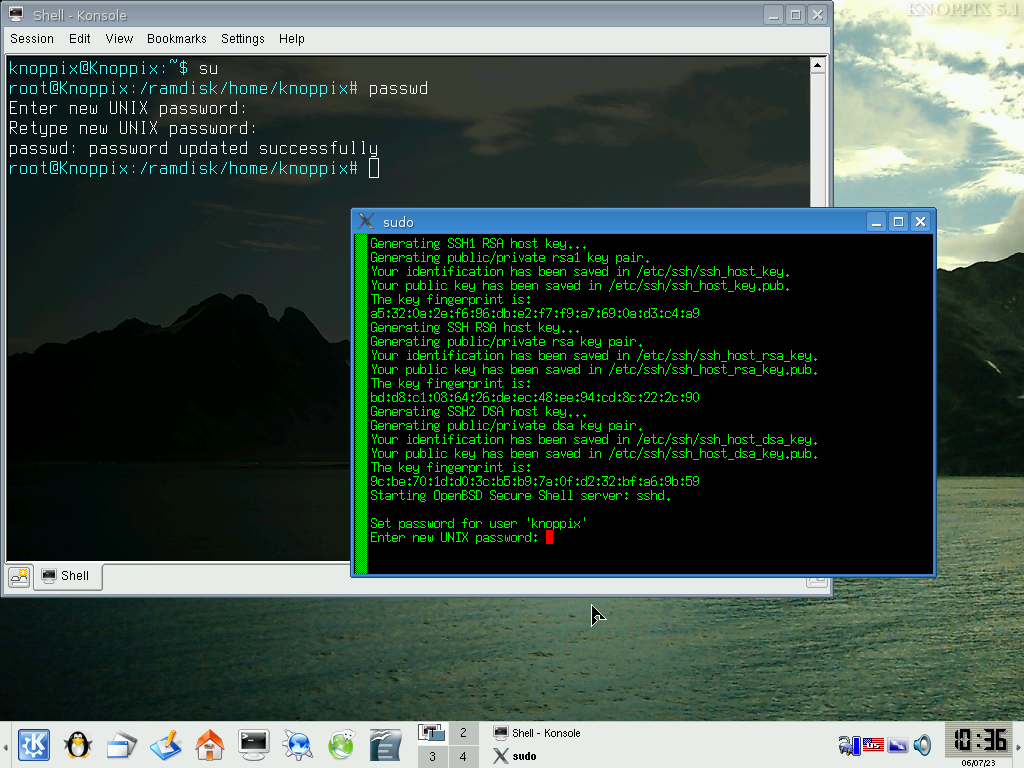1024x768 pixels.
Task: Launch the green globe browser icon
Action: (342, 744)
